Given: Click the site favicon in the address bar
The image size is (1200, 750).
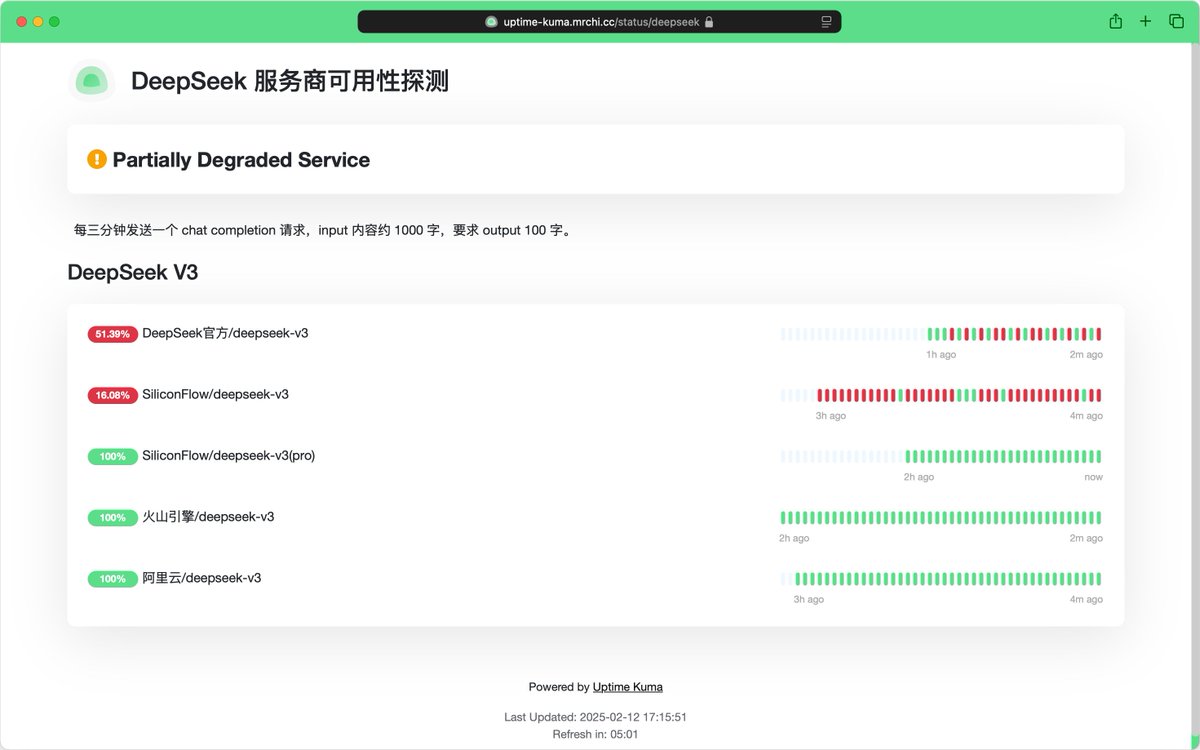Looking at the screenshot, I should pyautogui.click(x=490, y=21).
